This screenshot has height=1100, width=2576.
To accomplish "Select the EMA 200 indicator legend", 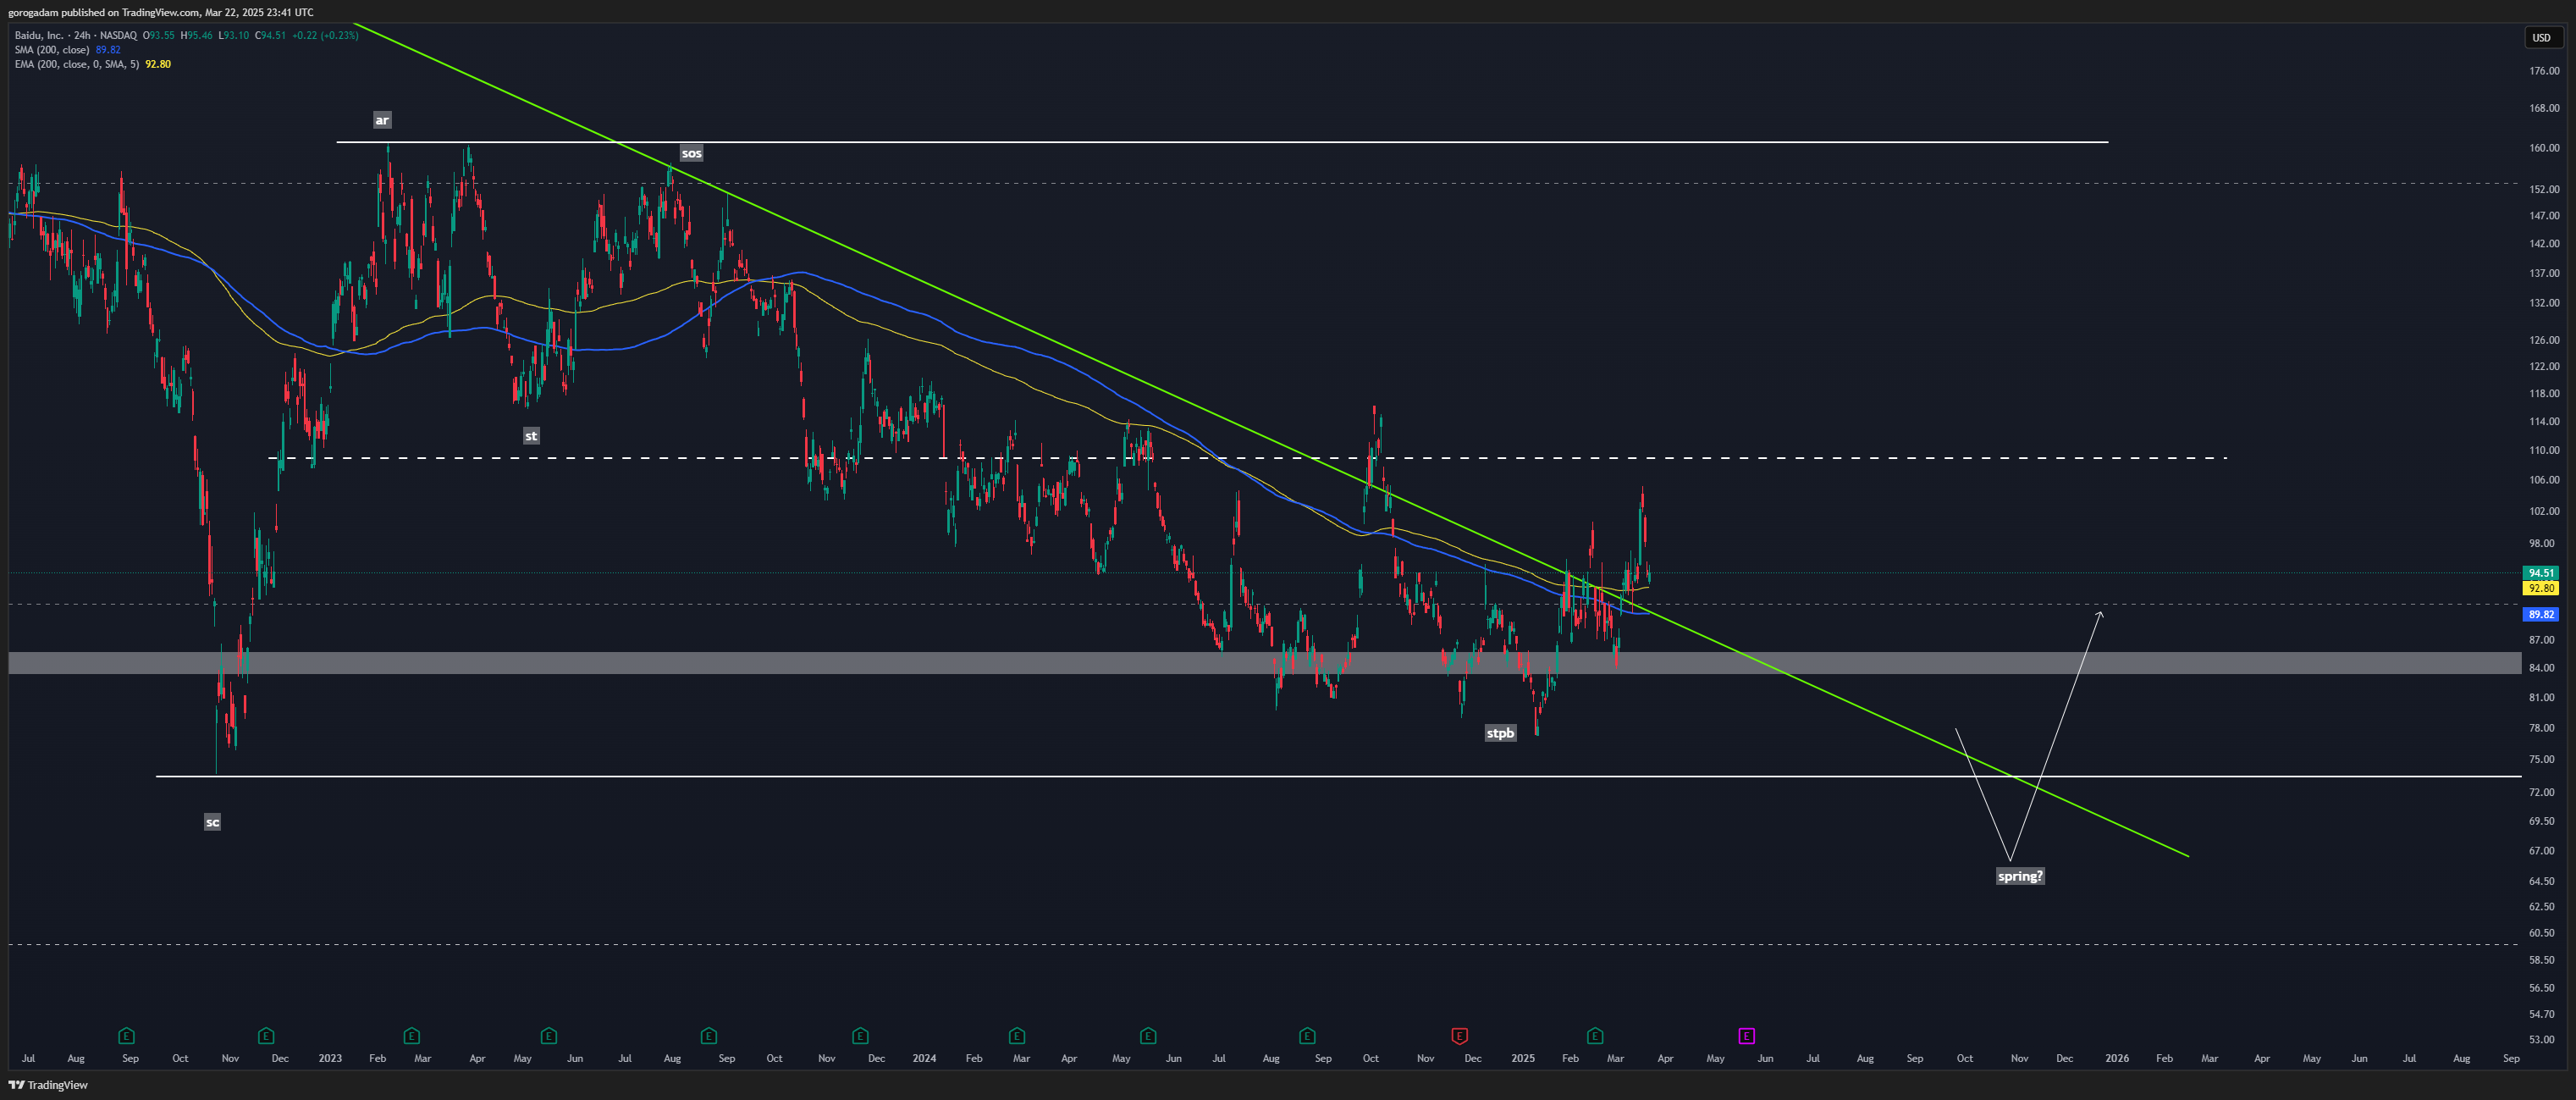I will coord(76,64).
